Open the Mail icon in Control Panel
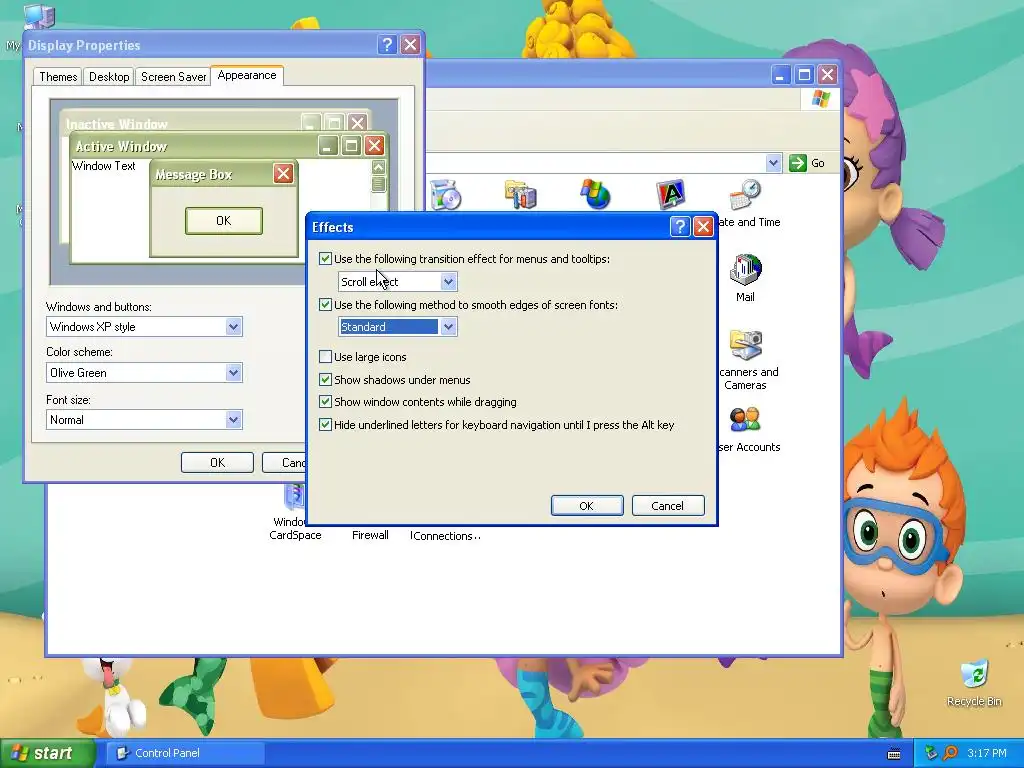Viewport: 1024px width, 768px height. (x=745, y=270)
